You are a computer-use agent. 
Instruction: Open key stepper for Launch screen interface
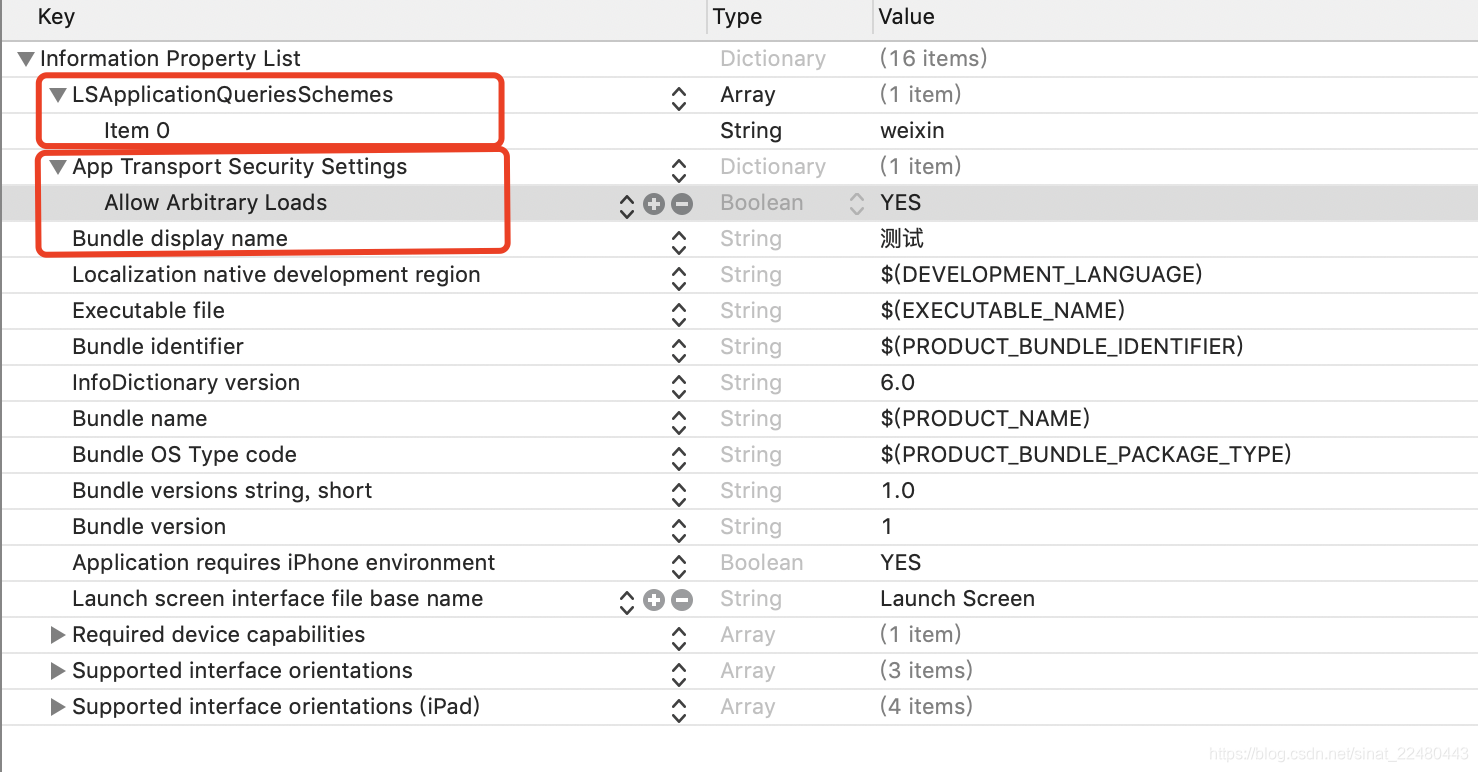coord(627,600)
